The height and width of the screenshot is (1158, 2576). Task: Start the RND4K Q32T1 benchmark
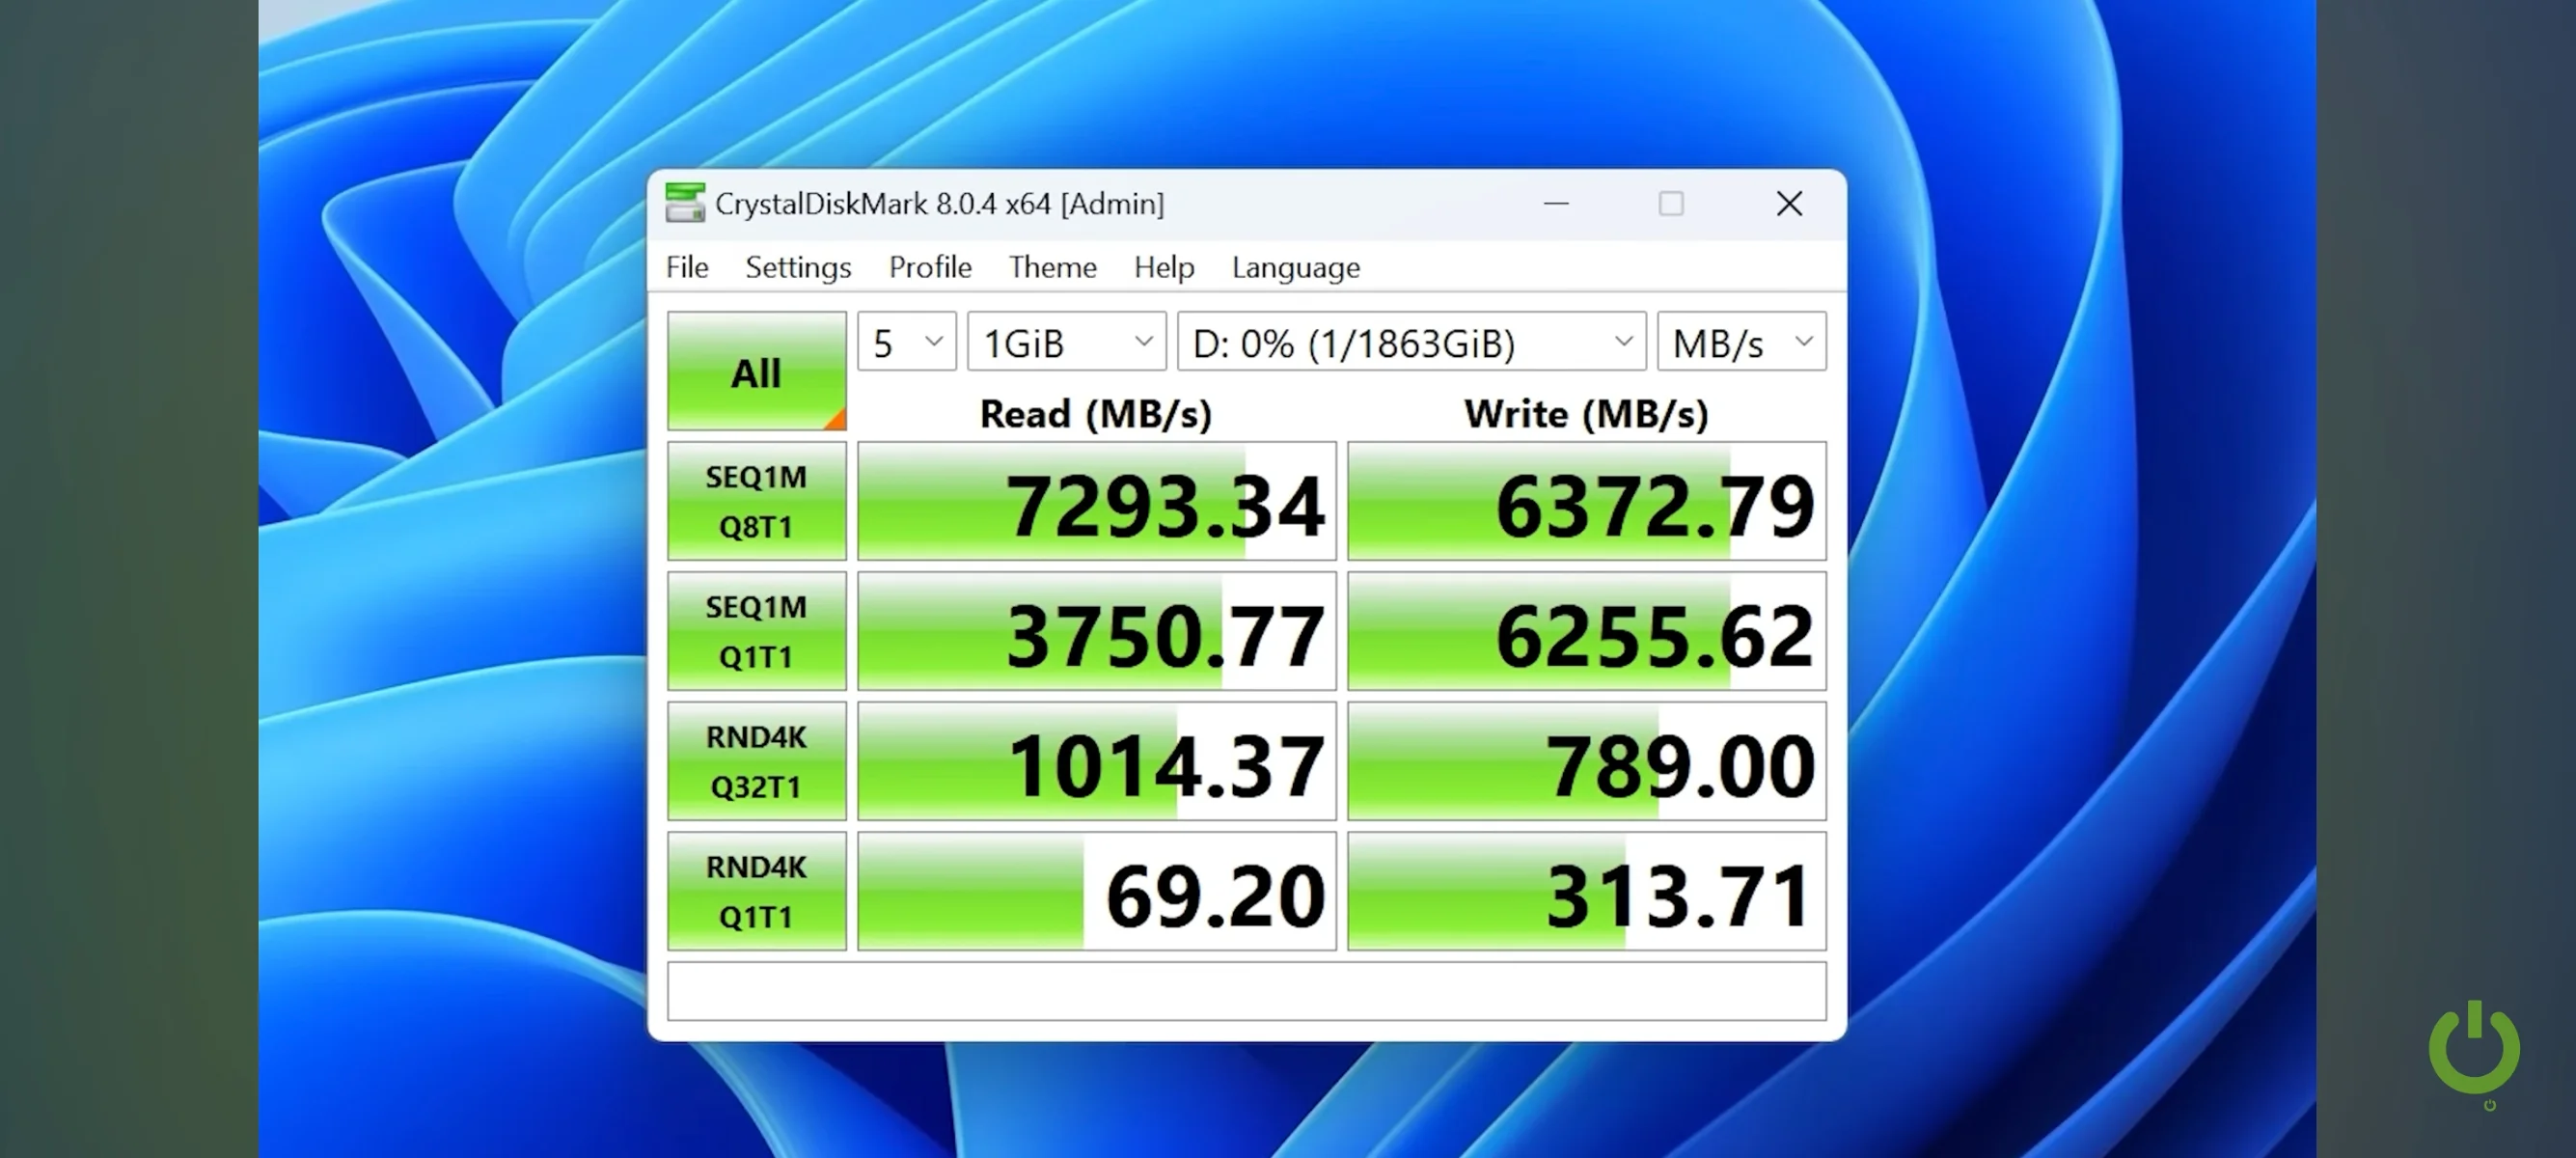pos(756,761)
